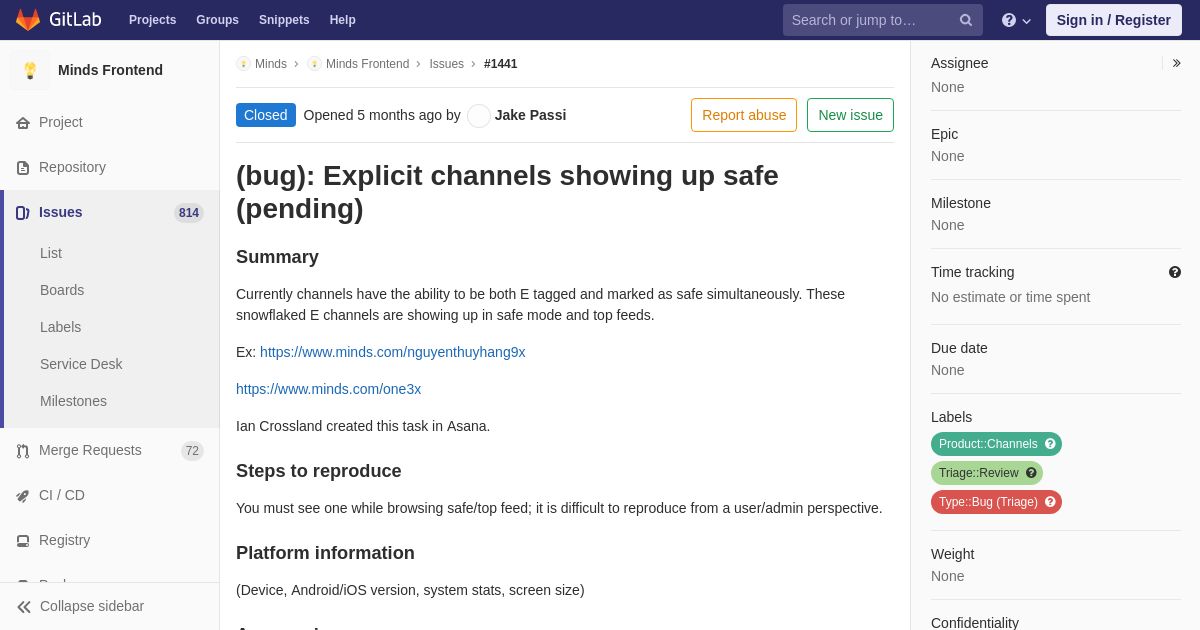1200x630 pixels.
Task: Open the nguyenthuyhang9x minds.com link
Action: pyautogui.click(x=392, y=352)
